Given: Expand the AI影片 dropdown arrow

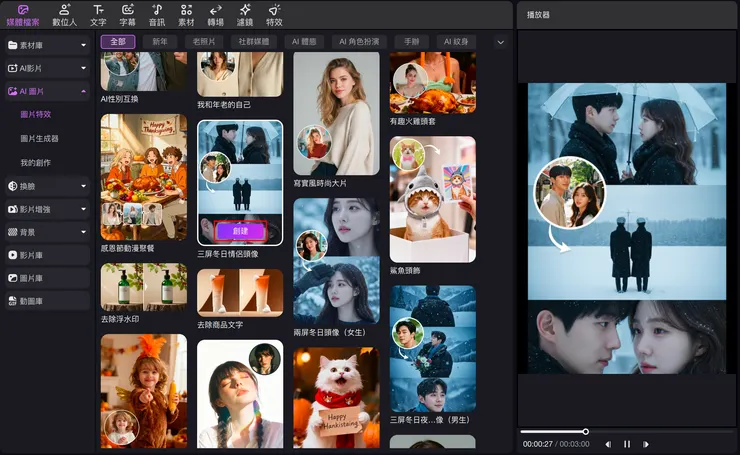Looking at the screenshot, I should tap(84, 68).
